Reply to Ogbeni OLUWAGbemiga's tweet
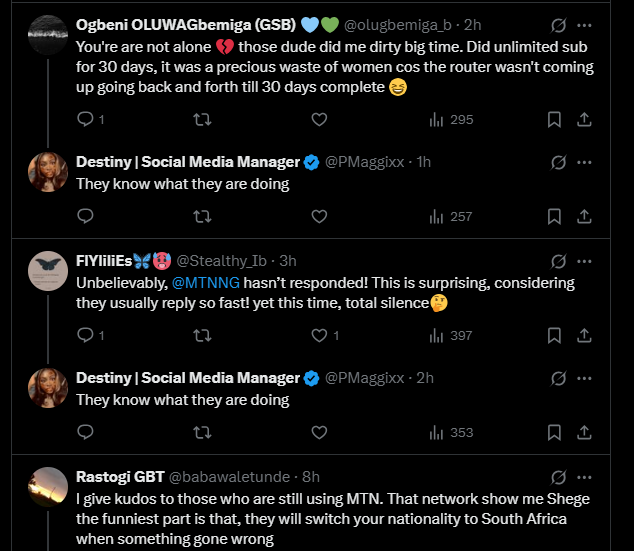 tap(85, 120)
